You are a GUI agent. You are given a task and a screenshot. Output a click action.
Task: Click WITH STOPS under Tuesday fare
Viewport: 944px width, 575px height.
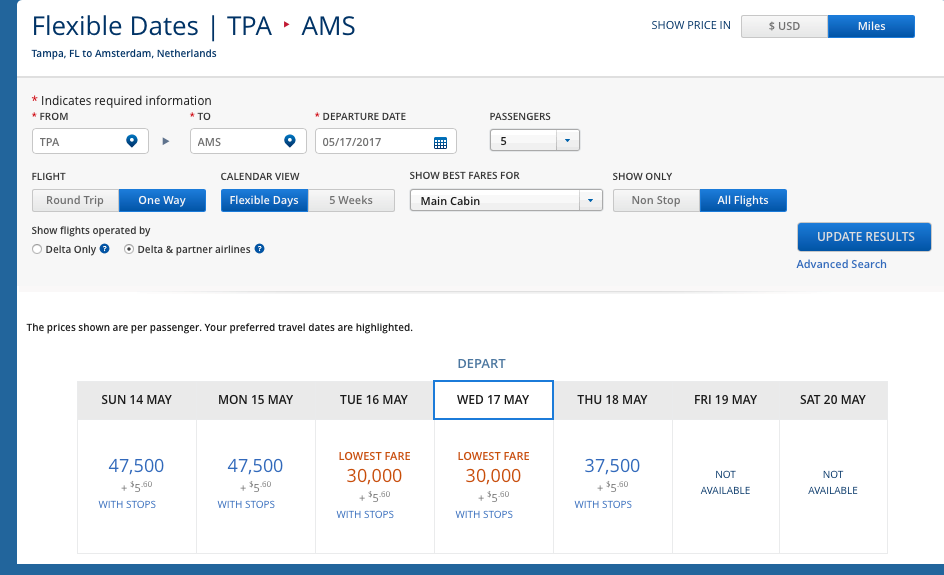coord(365,515)
